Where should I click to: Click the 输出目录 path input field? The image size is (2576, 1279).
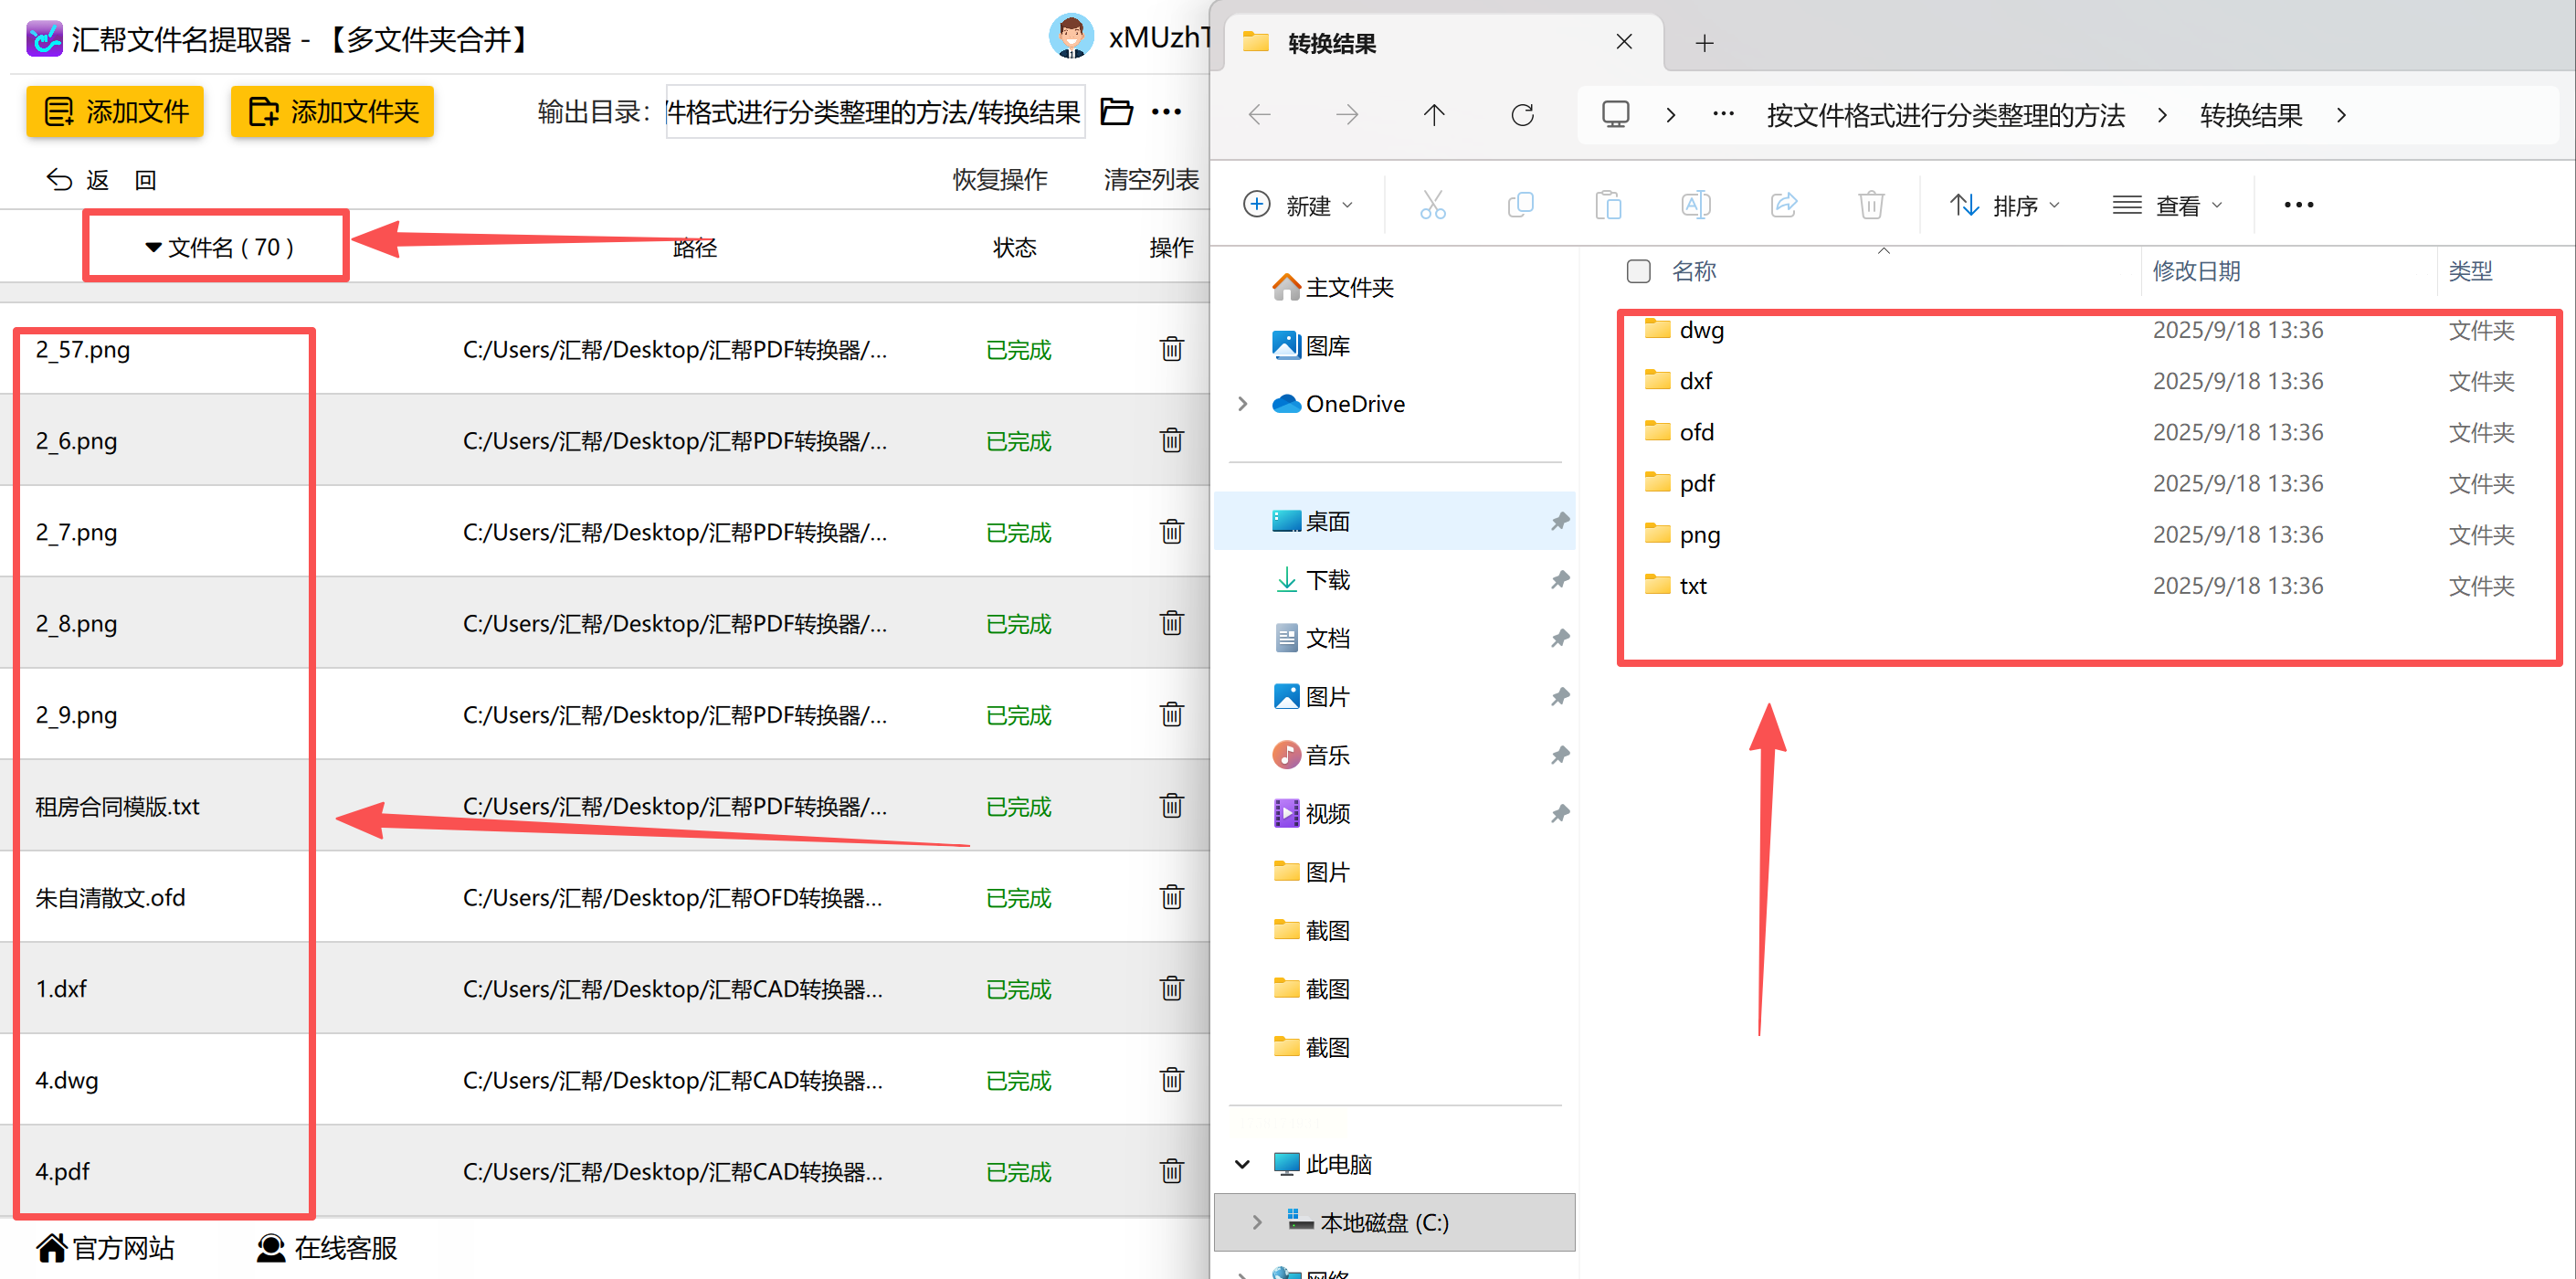(x=874, y=112)
